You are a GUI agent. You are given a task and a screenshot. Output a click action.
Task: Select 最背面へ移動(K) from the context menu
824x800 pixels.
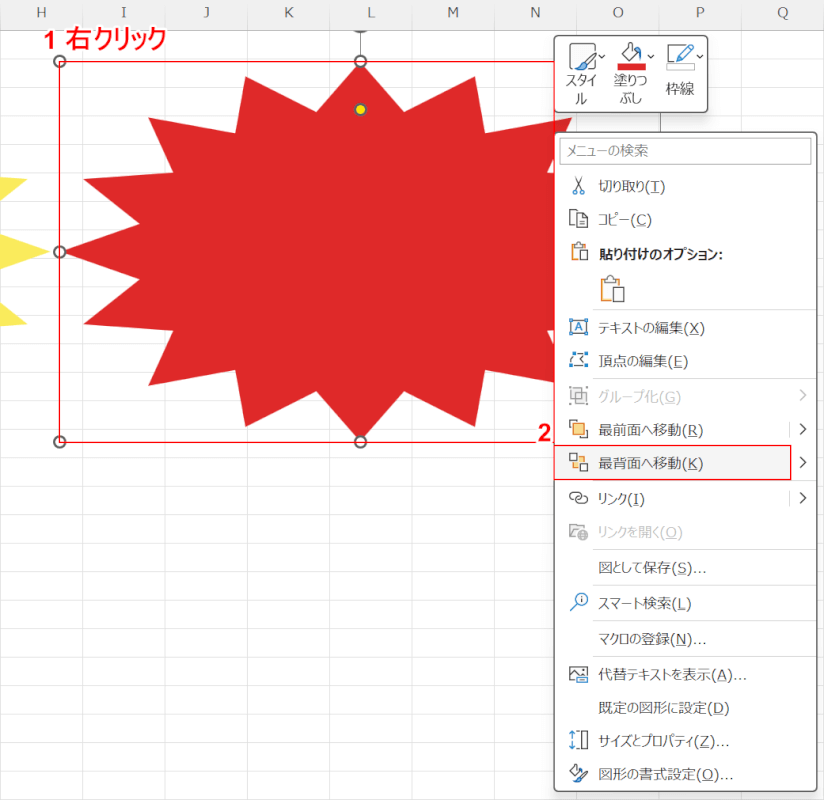pyautogui.click(x=650, y=462)
